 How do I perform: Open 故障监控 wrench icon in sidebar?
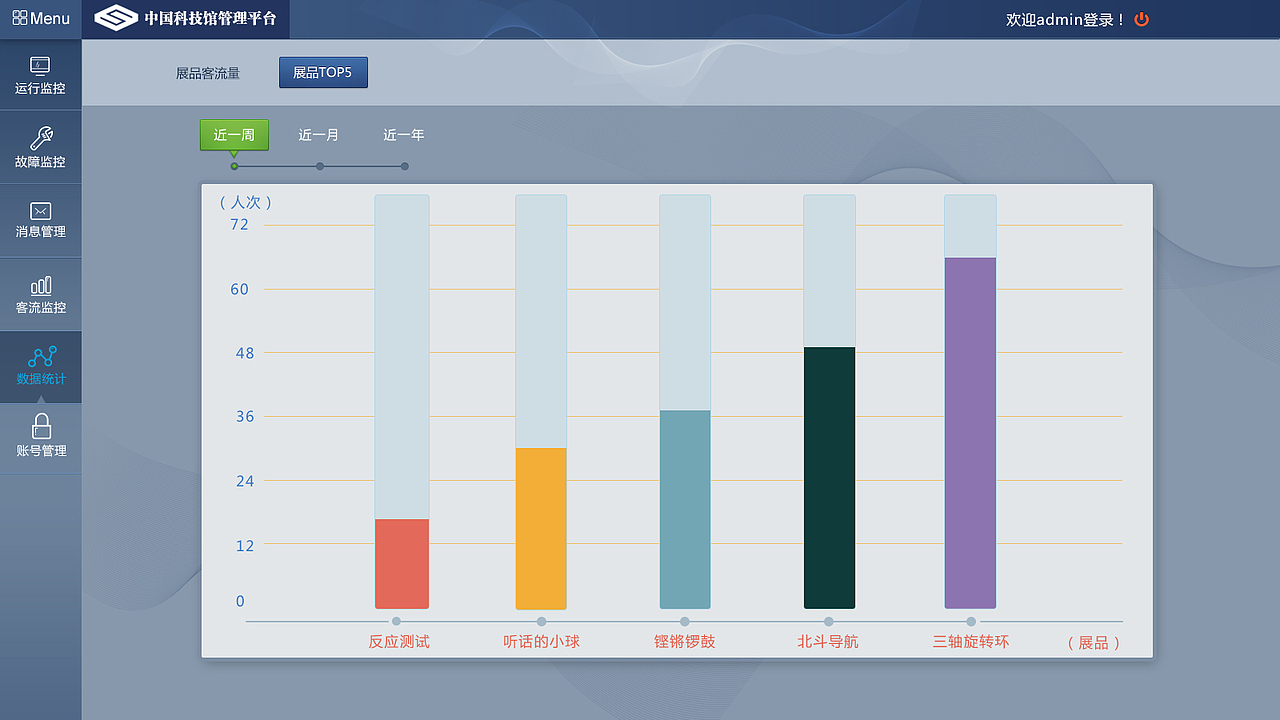pyautogui.click(x=41, y=138)
